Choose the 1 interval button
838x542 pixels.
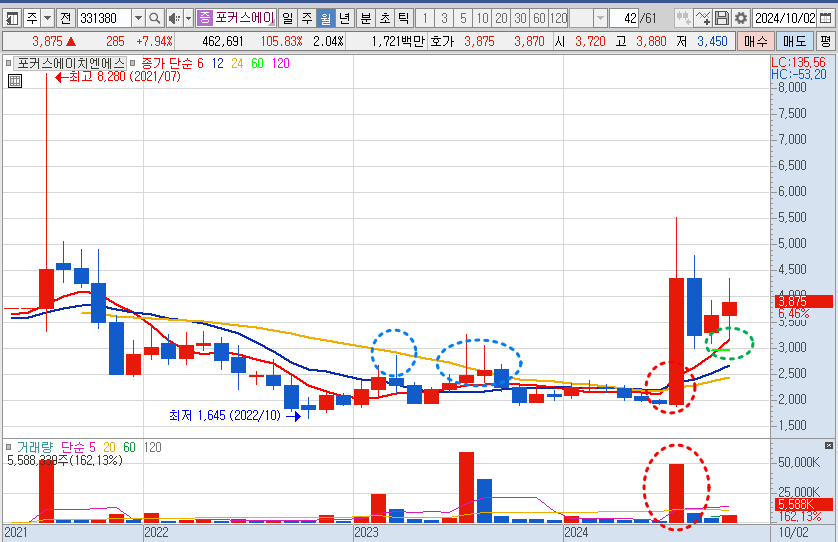tap(425, 19)
